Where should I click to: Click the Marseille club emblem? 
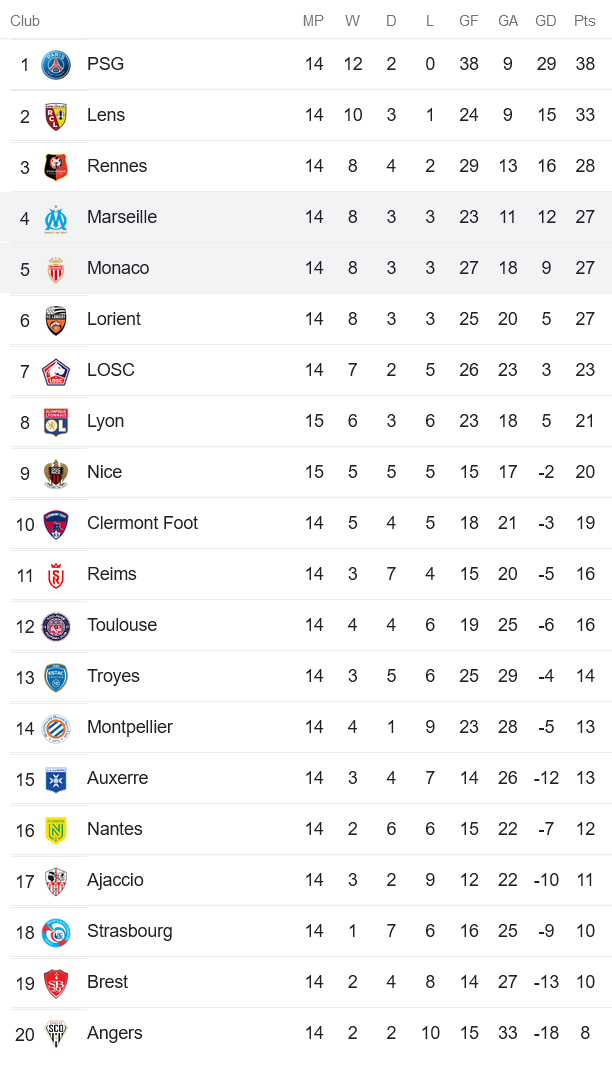(56, 218)
